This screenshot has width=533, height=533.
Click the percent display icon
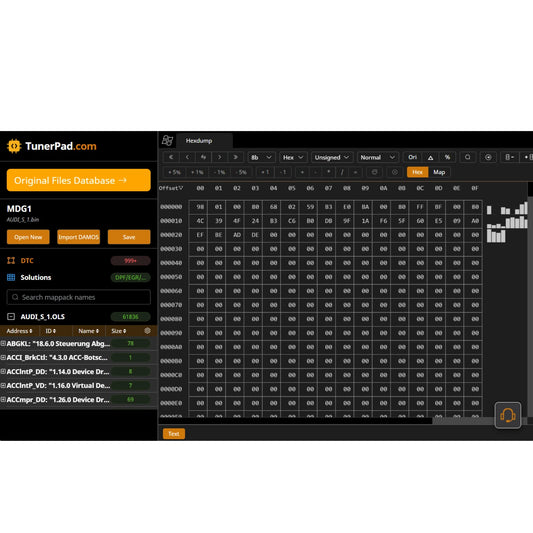point(447,157)
